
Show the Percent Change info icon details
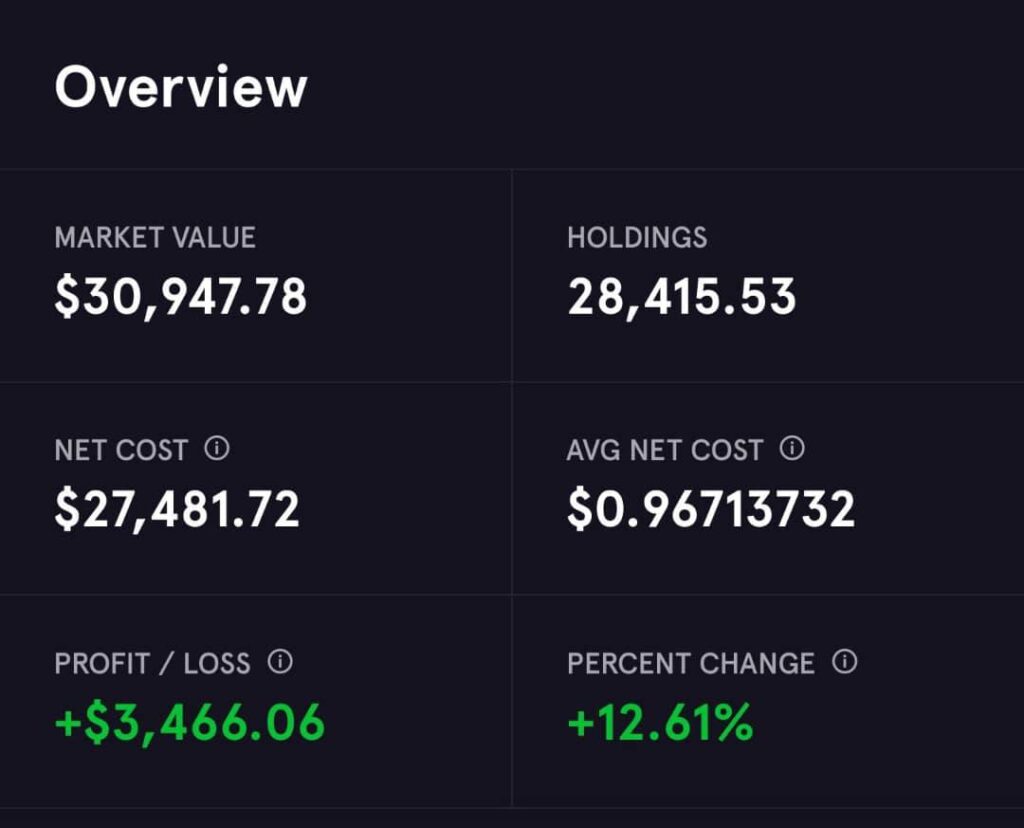845,661
